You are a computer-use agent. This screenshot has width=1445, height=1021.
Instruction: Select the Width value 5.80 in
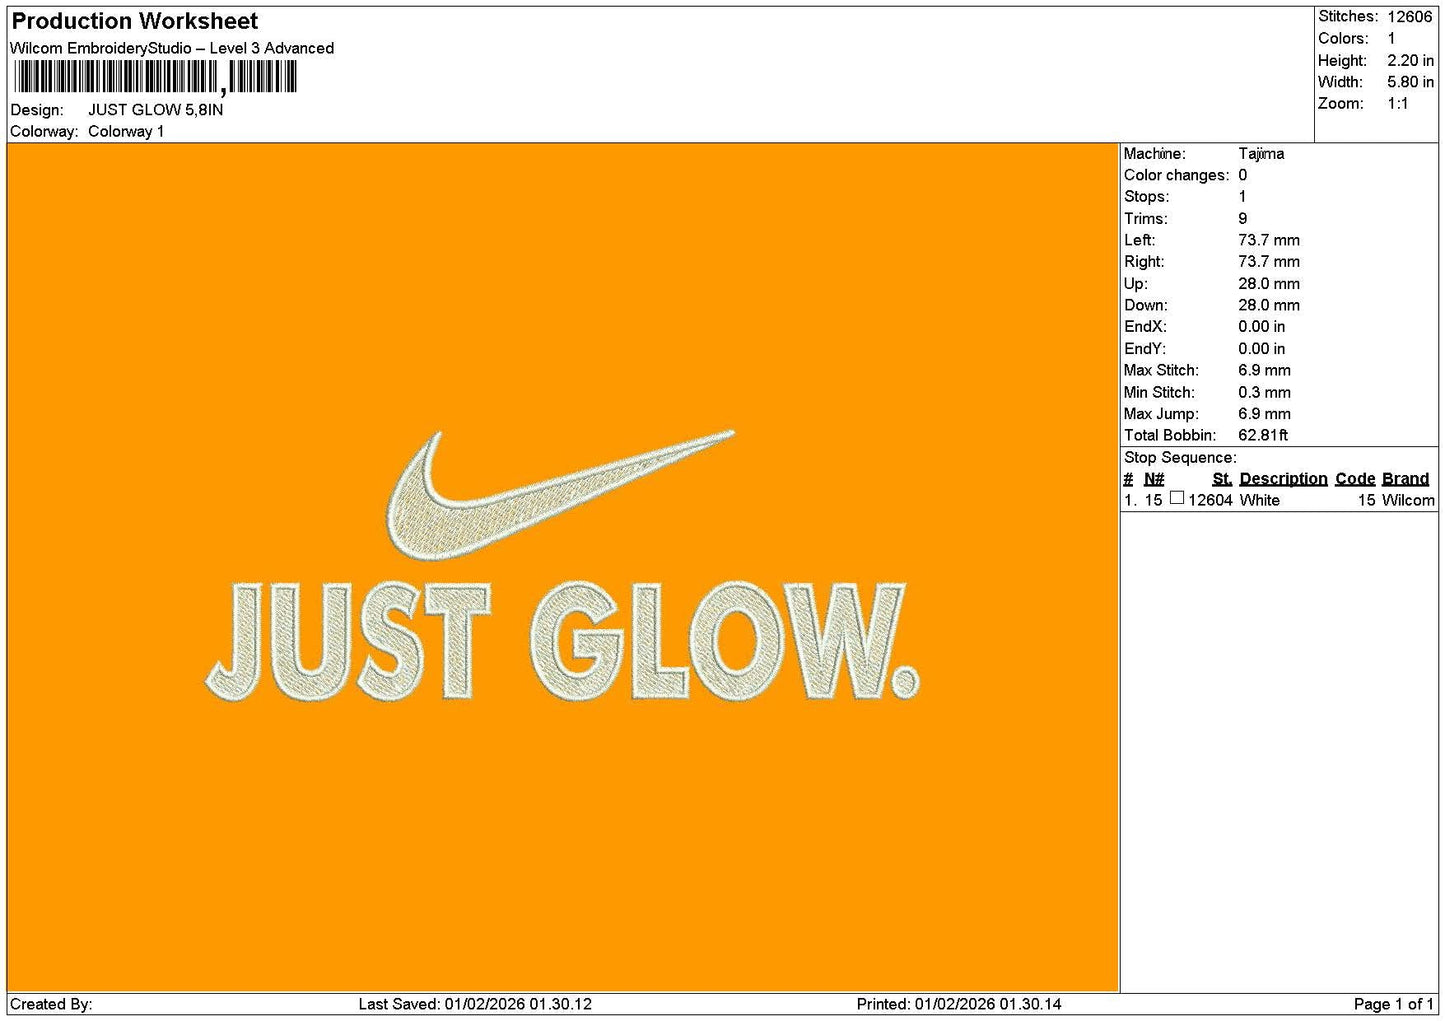[x=1410, y=82]
